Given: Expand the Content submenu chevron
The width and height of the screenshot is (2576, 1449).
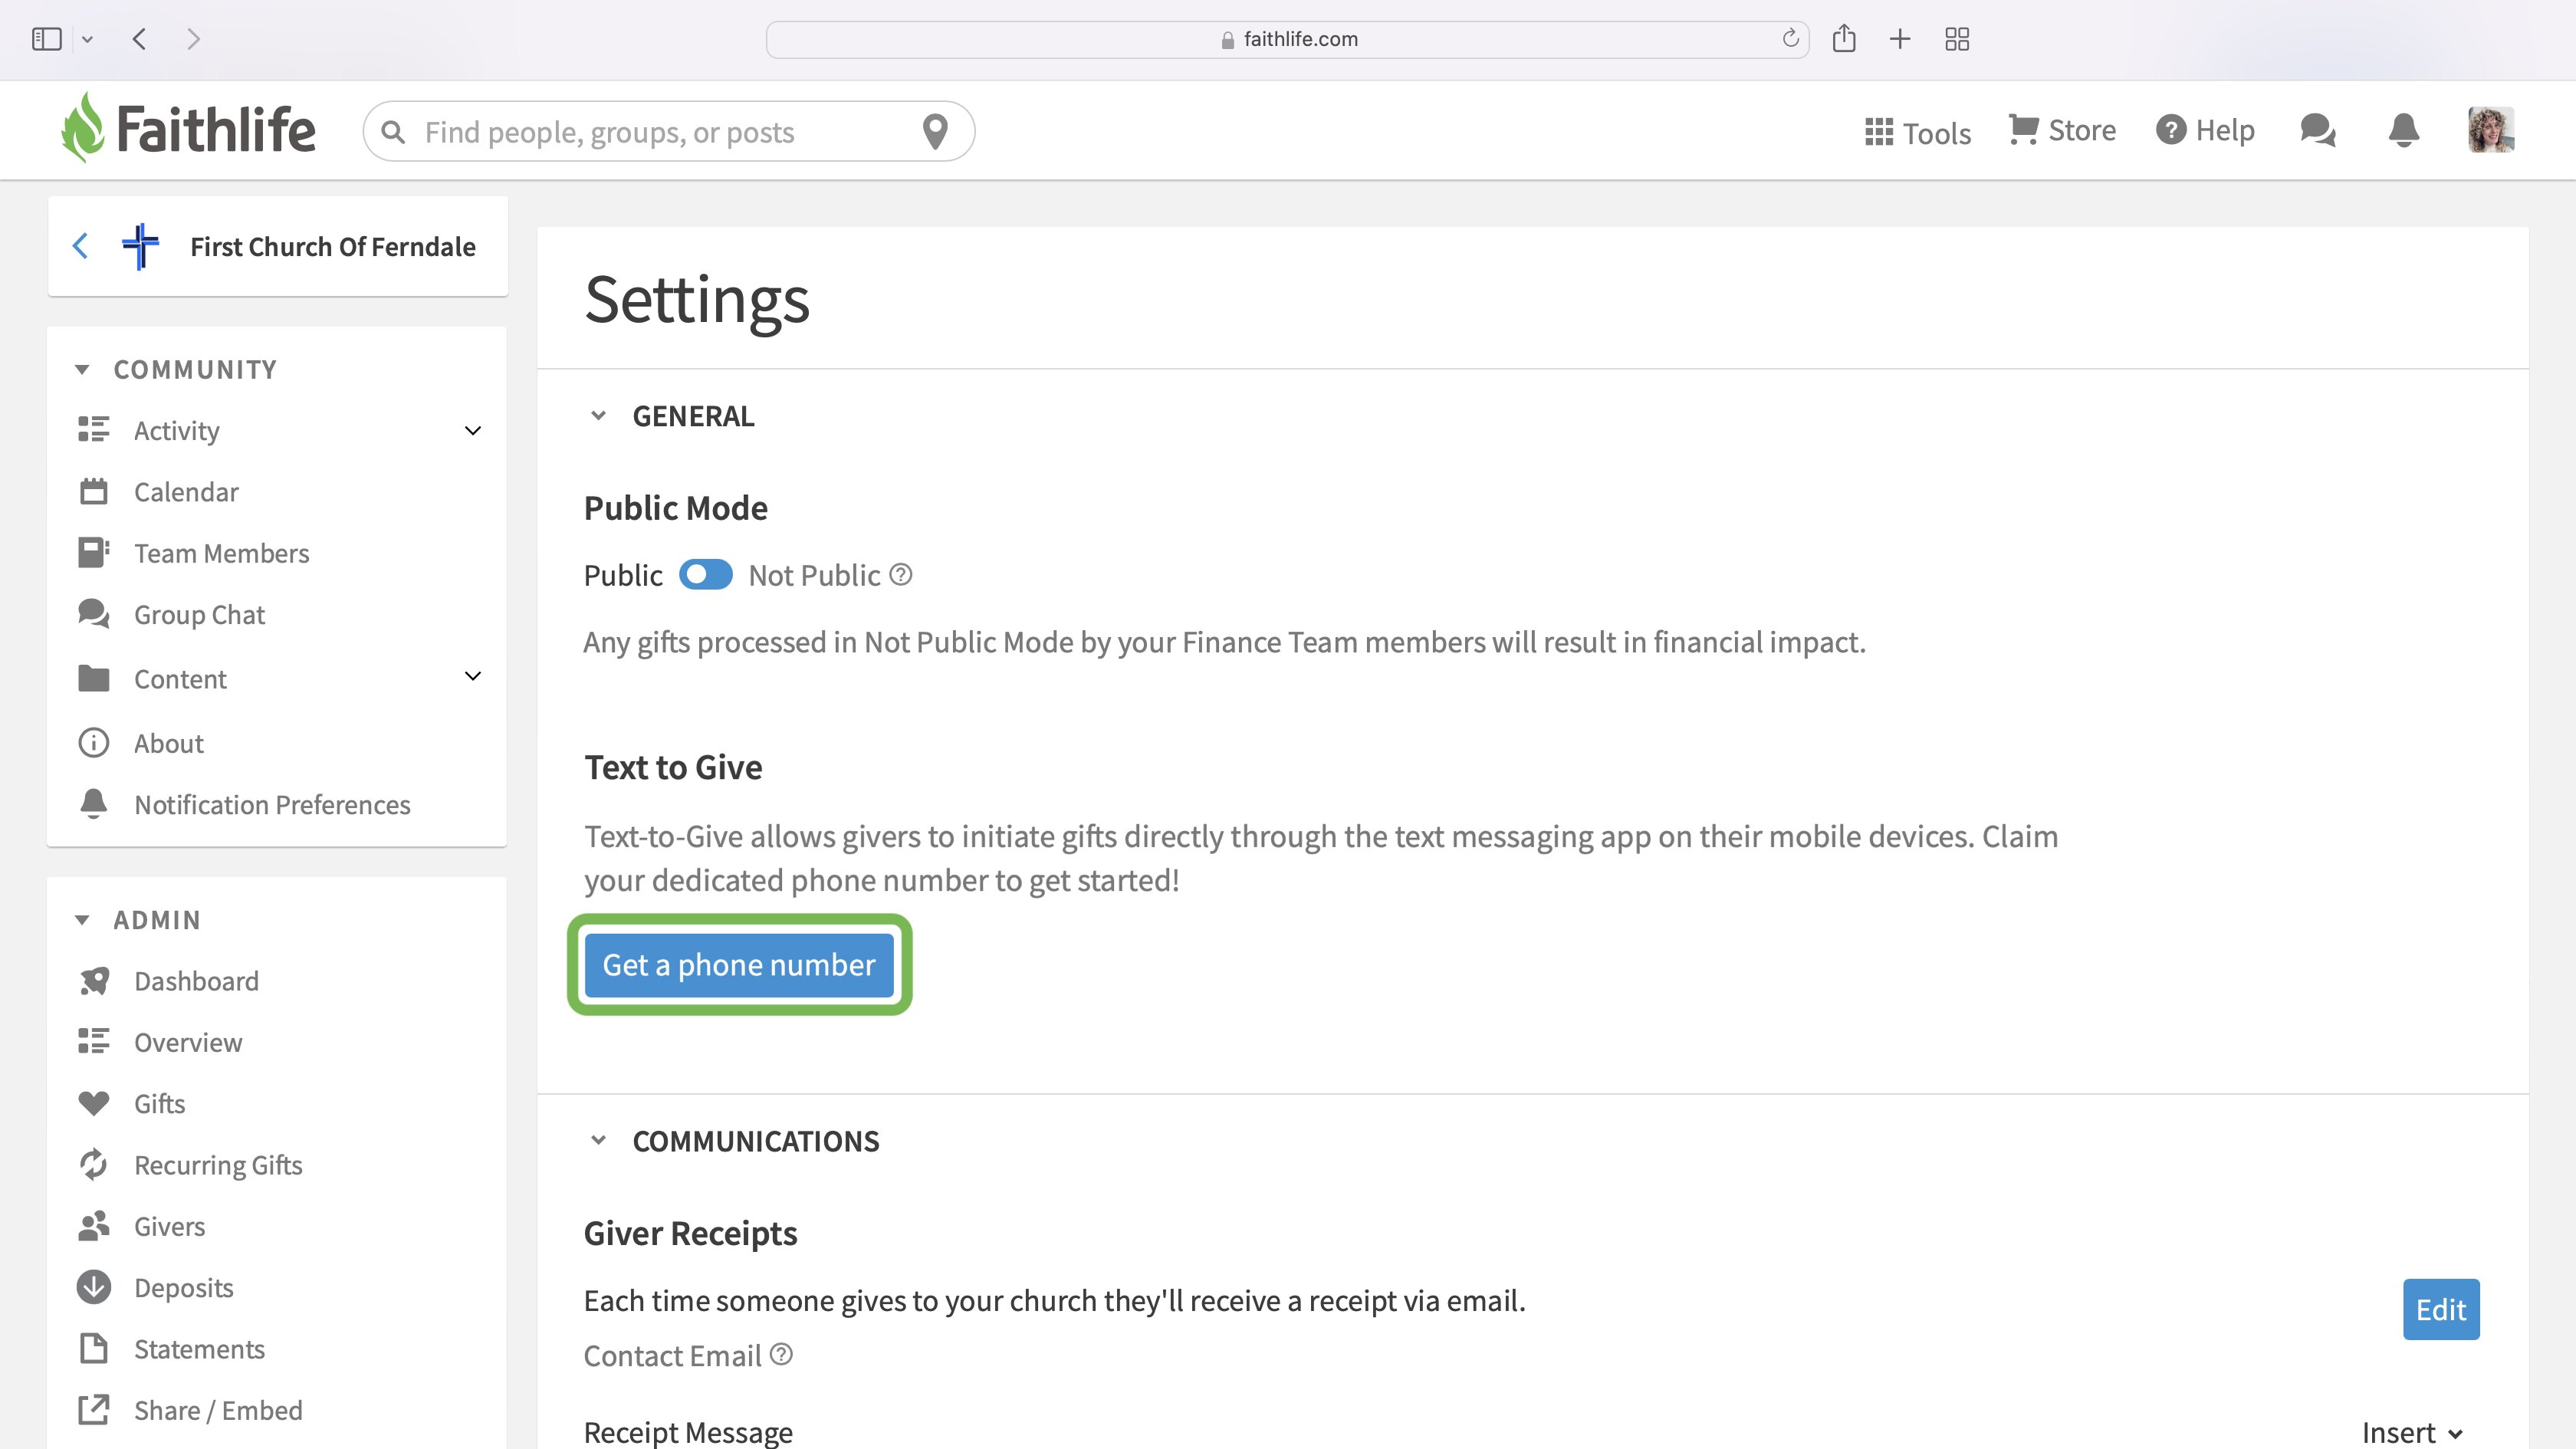Looking at the screenshot, I should point(473,676).
